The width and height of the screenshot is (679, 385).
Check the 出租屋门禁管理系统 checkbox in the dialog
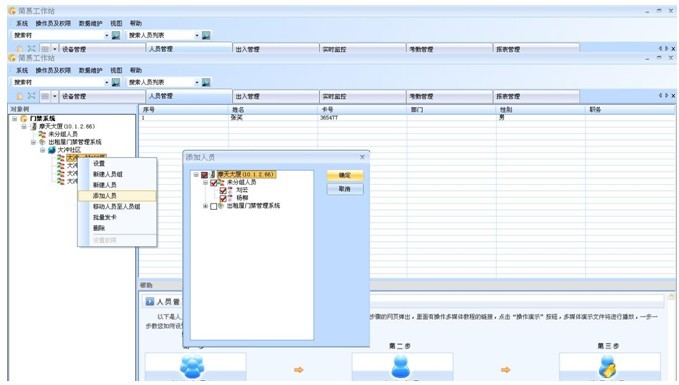coord(213,207)
